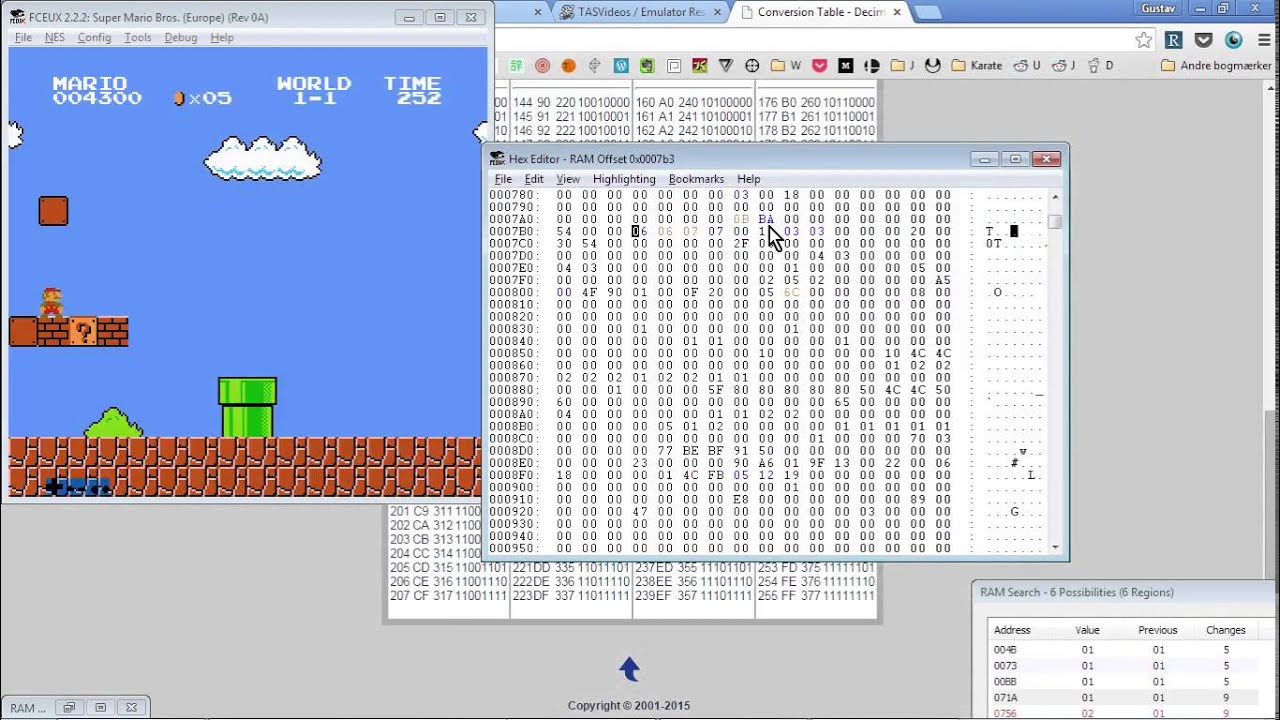Click the Gustav profile button

coord(1158,8)
